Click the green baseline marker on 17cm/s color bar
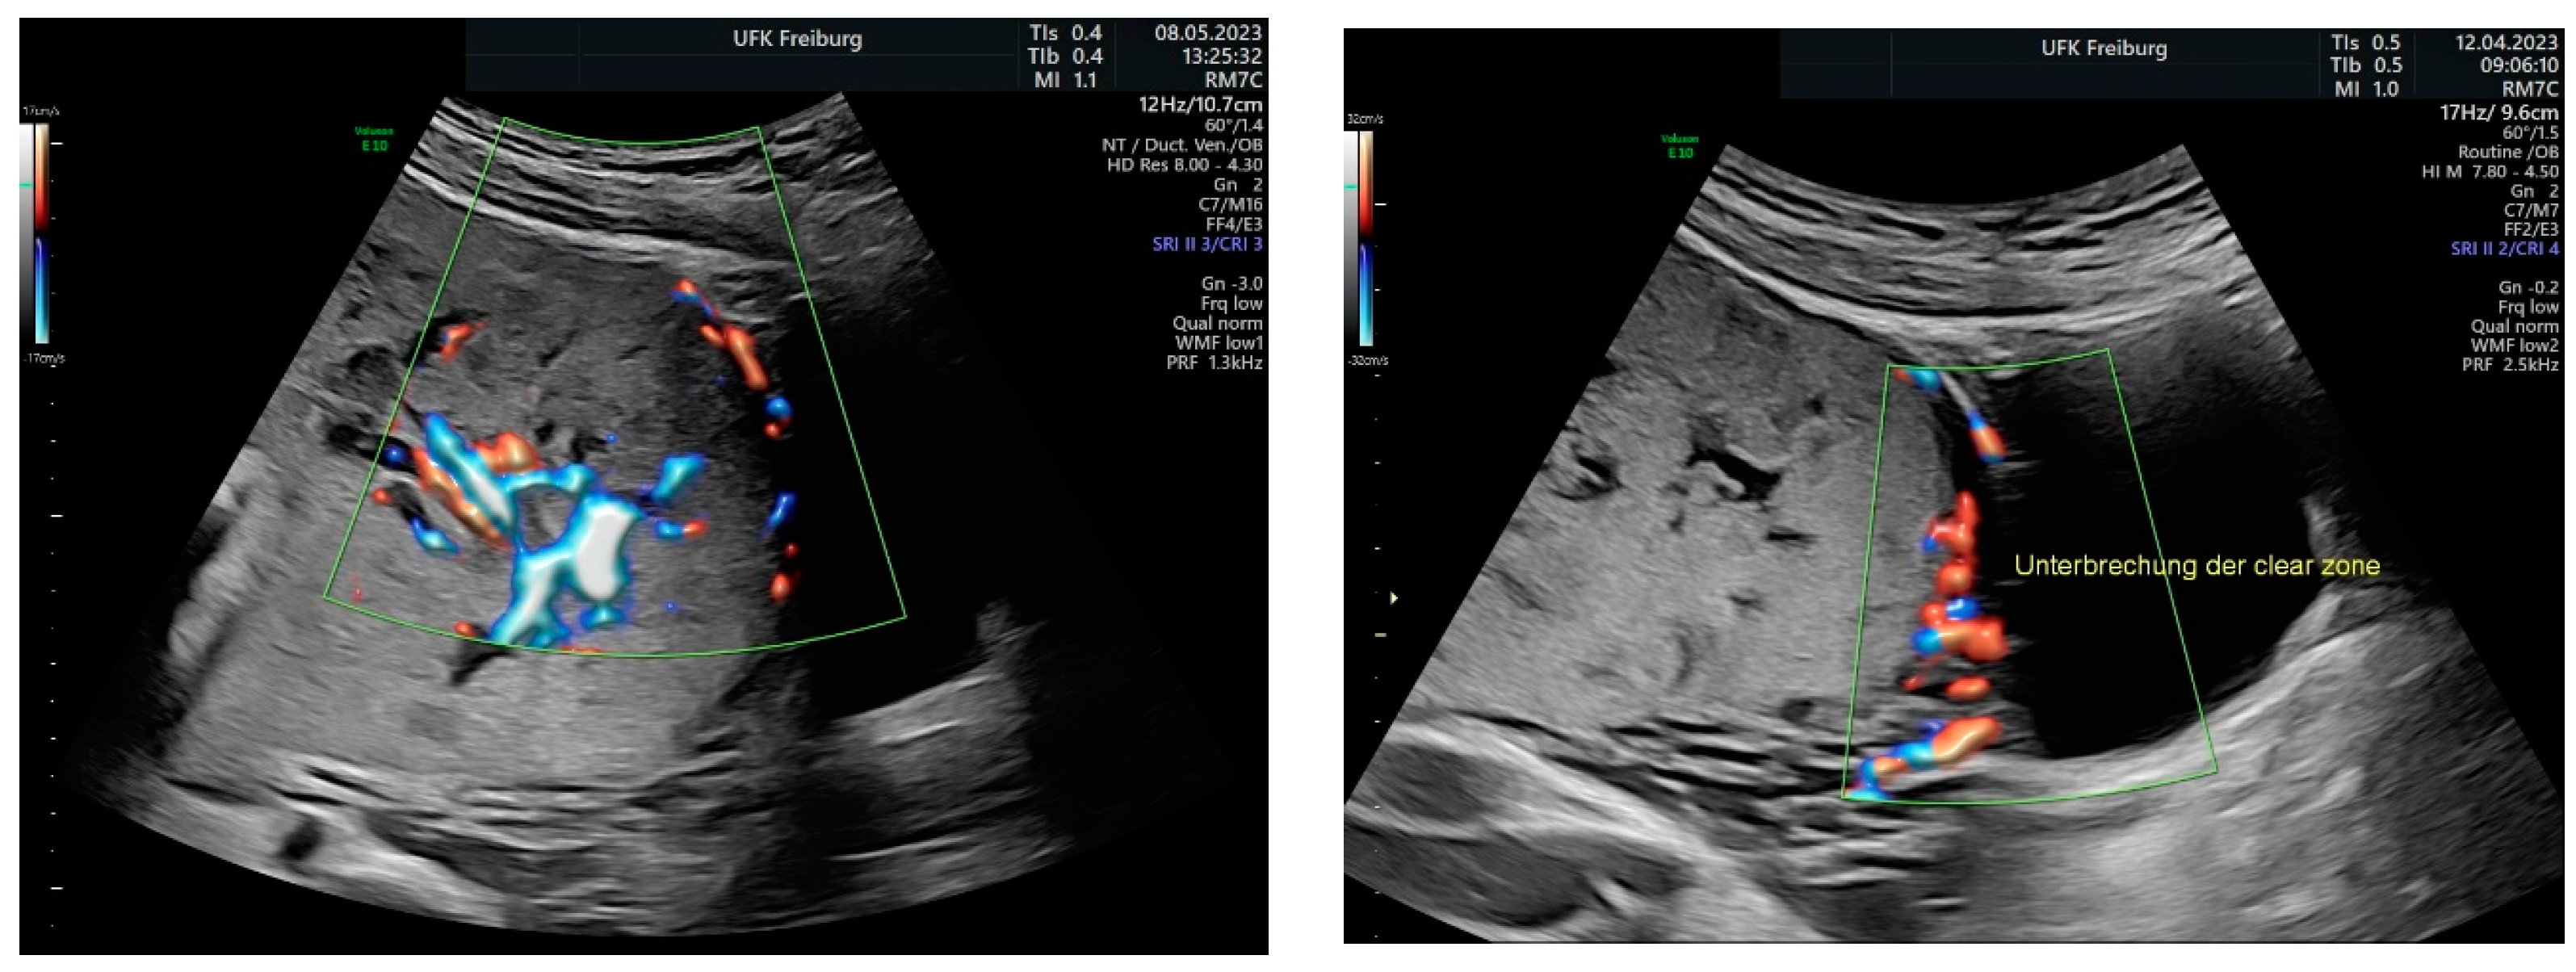2576x972 pixels. (25, 185)
